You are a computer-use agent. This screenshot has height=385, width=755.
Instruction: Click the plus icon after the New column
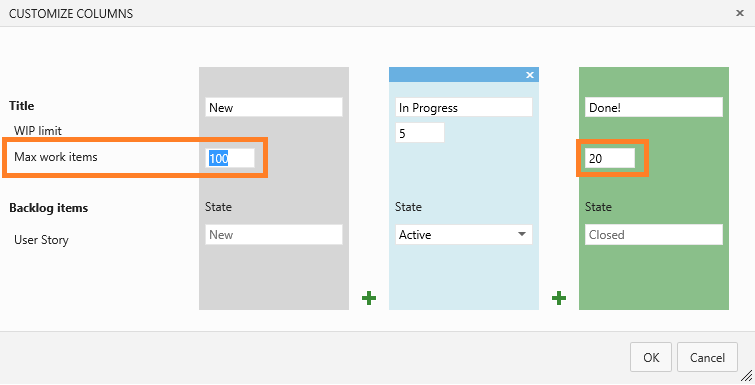[369, 298]
